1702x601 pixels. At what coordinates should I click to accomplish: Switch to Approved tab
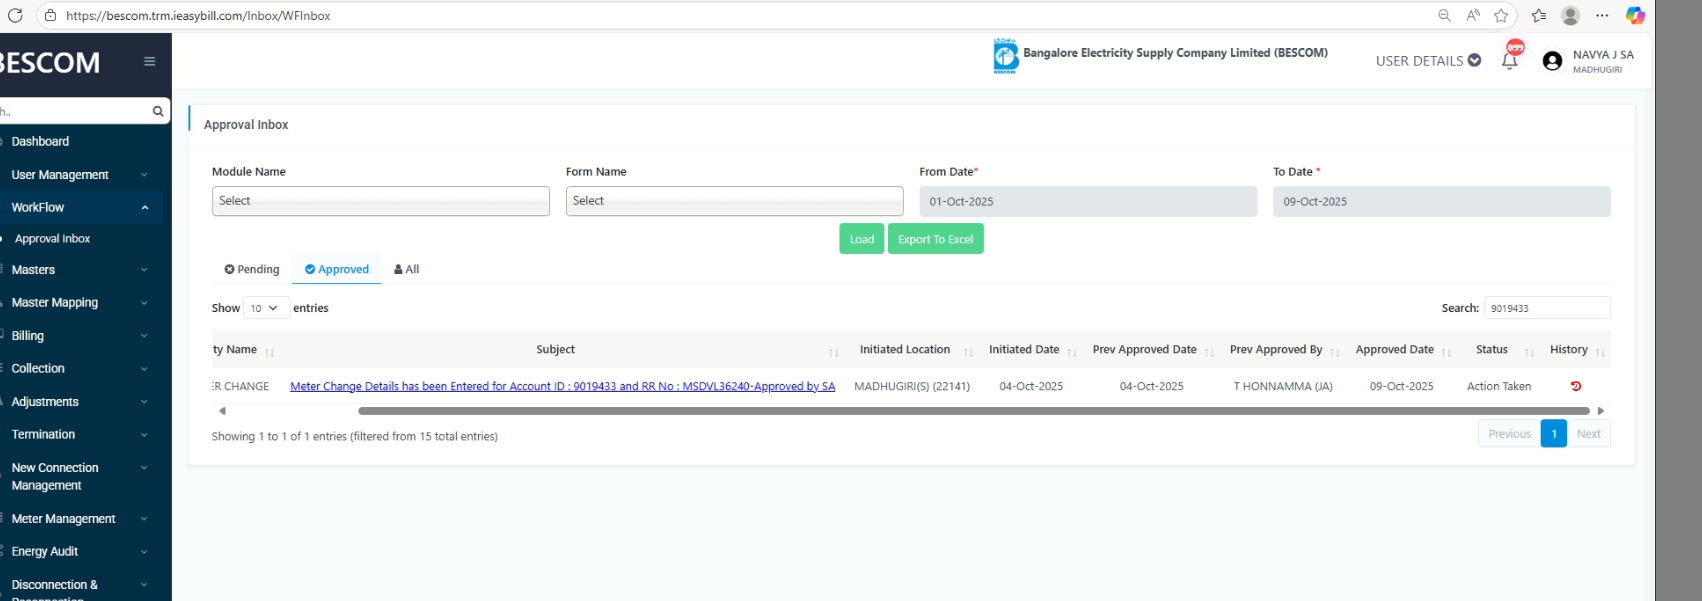337,269
